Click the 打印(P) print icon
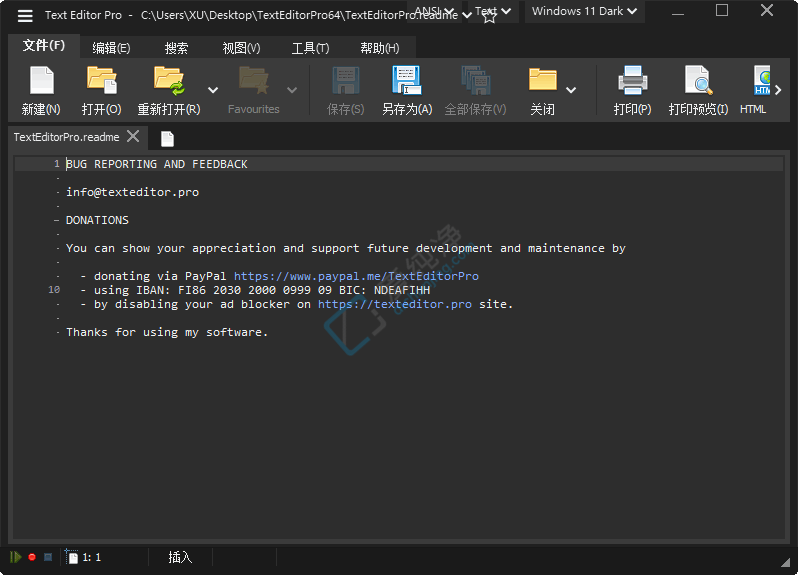The image size is (798, 575). (633, 80)
